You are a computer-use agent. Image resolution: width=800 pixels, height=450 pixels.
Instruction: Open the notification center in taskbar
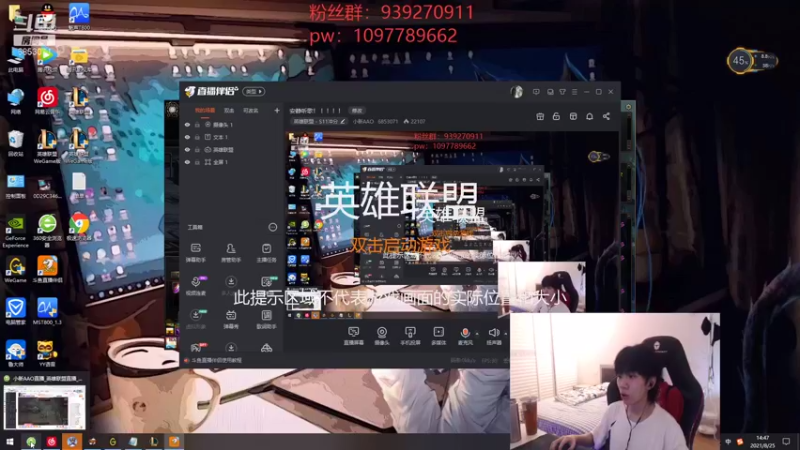786,442
